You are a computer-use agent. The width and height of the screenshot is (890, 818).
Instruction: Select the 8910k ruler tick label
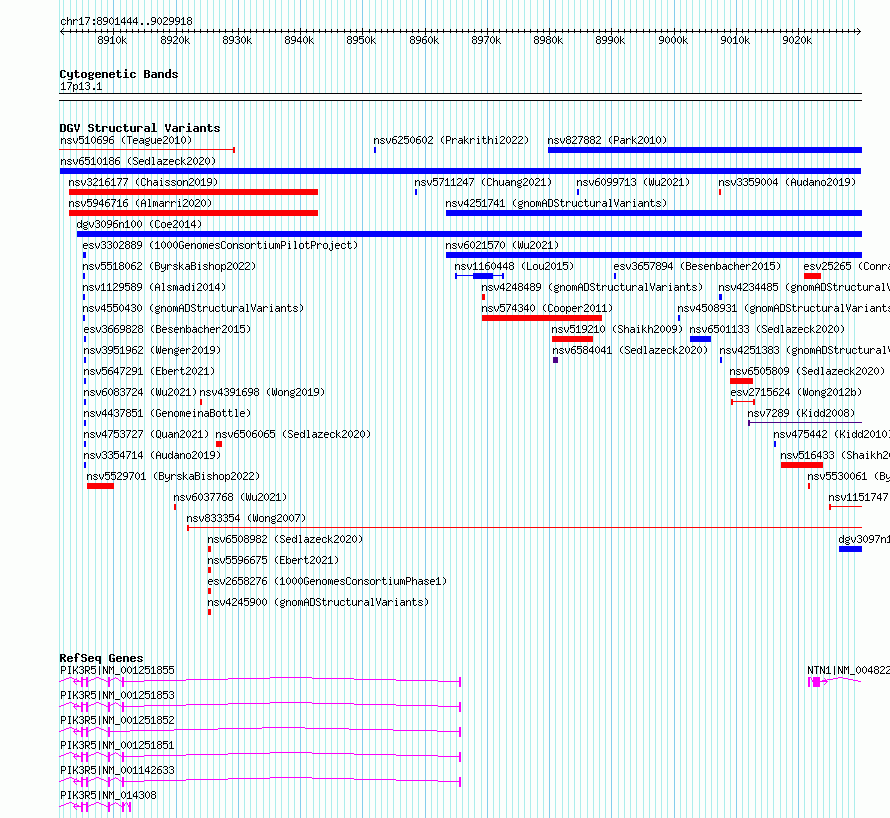click(112, 40)
